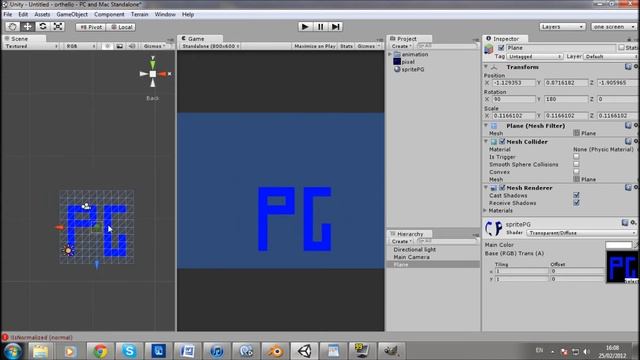Viewport: 640px width, 360px height.
Task: Open the Transparent/Diffuse shader dropdown
Action: tap(582, 233)
